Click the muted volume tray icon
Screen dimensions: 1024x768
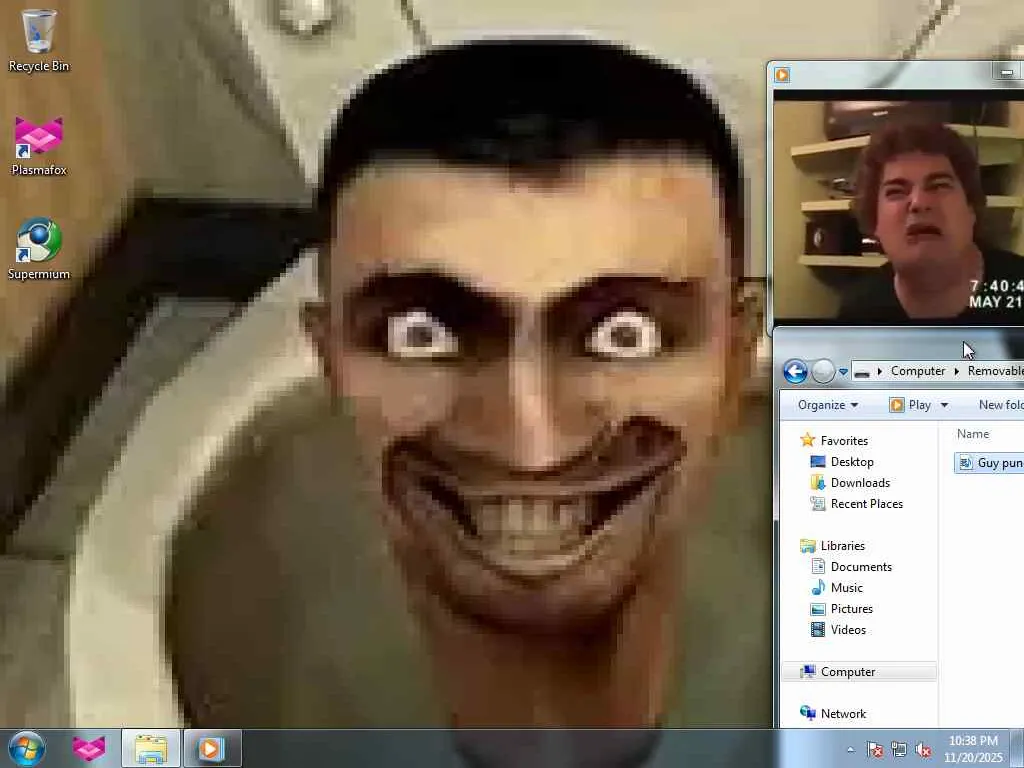[x=923, y=750]
